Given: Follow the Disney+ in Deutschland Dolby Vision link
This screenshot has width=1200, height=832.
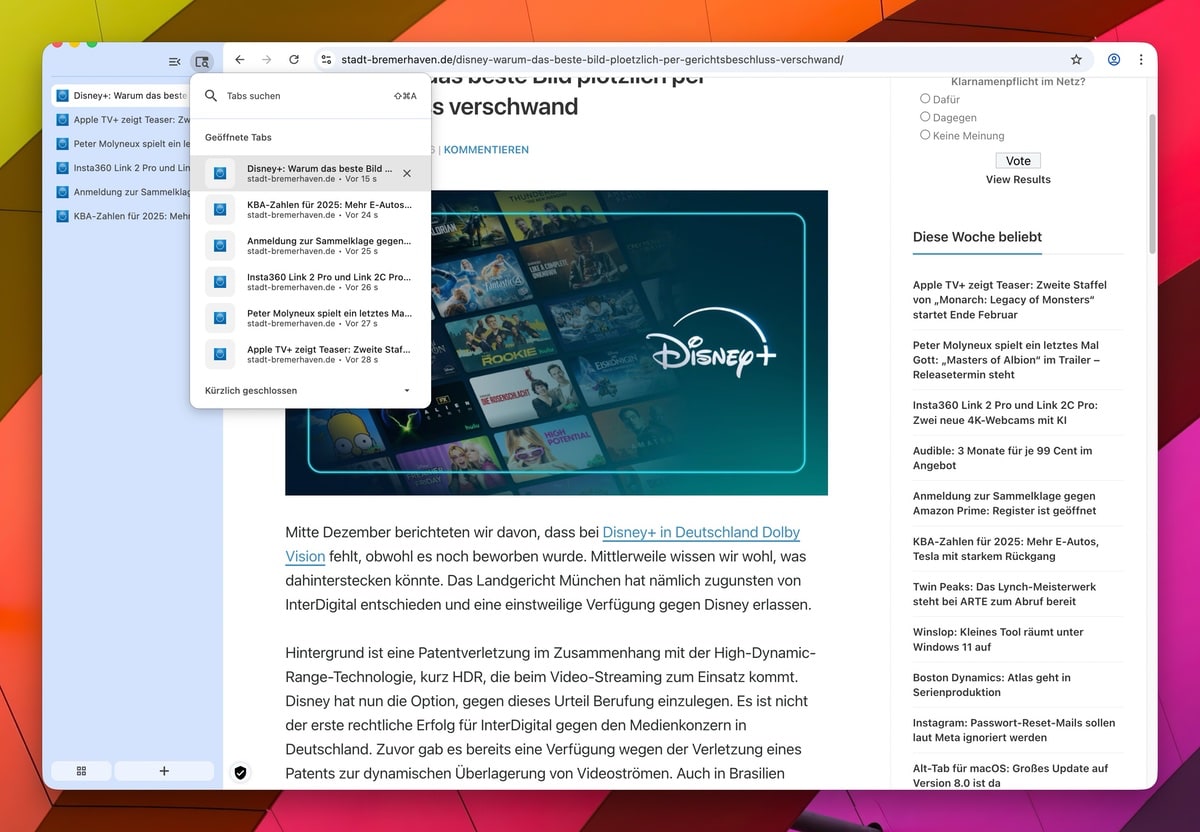Looking at the screenshot, I should (x=543, y=544).
